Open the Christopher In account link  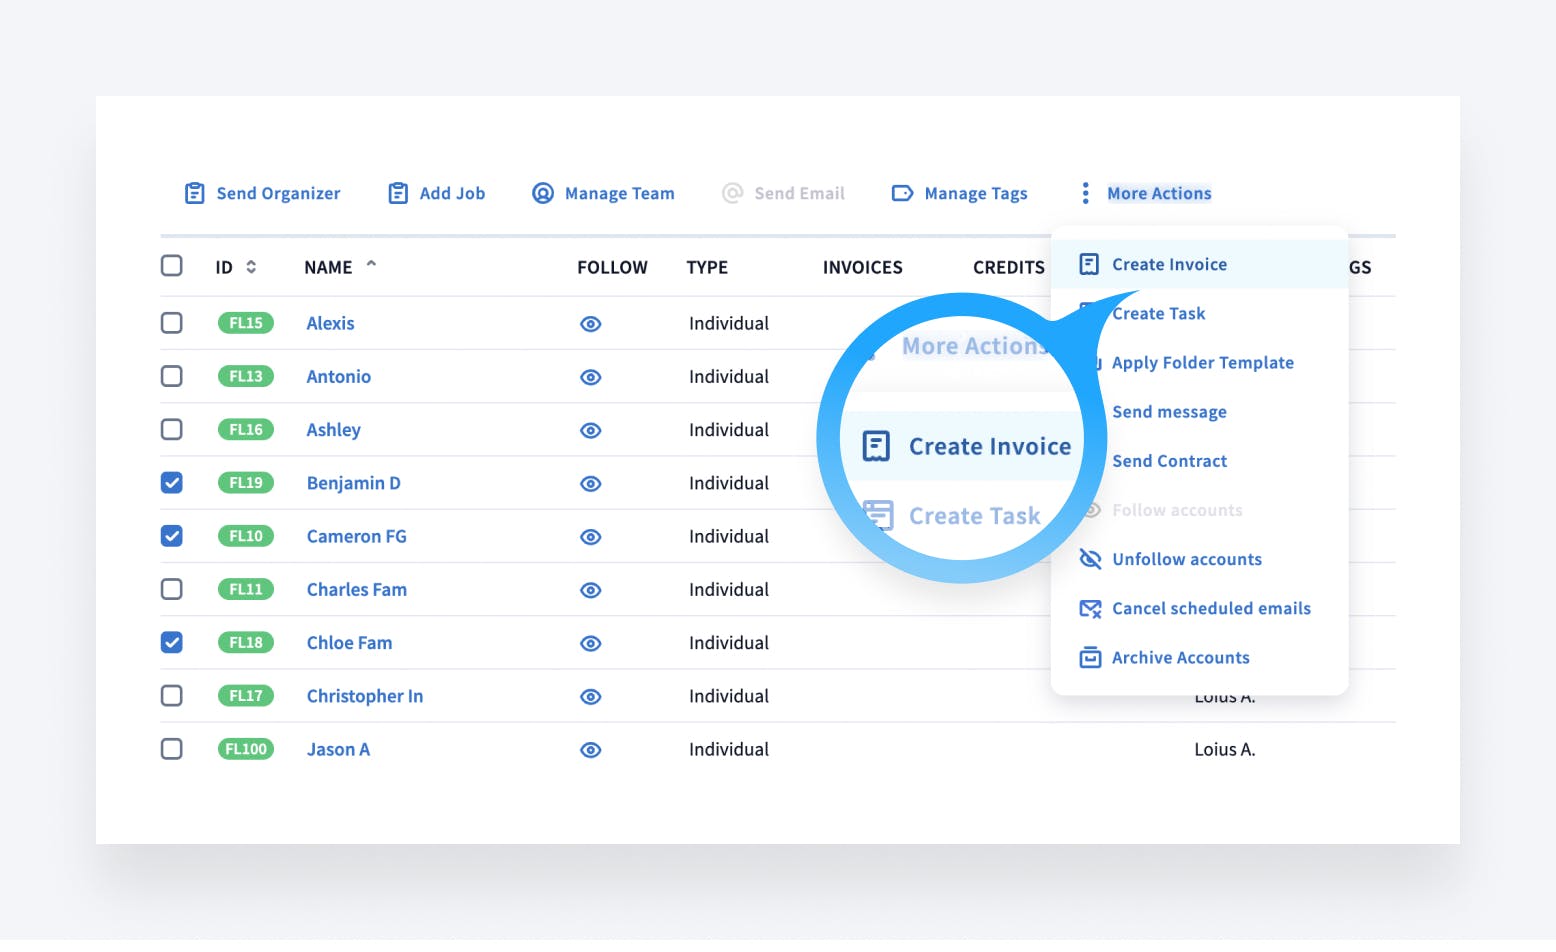point(364,696)
